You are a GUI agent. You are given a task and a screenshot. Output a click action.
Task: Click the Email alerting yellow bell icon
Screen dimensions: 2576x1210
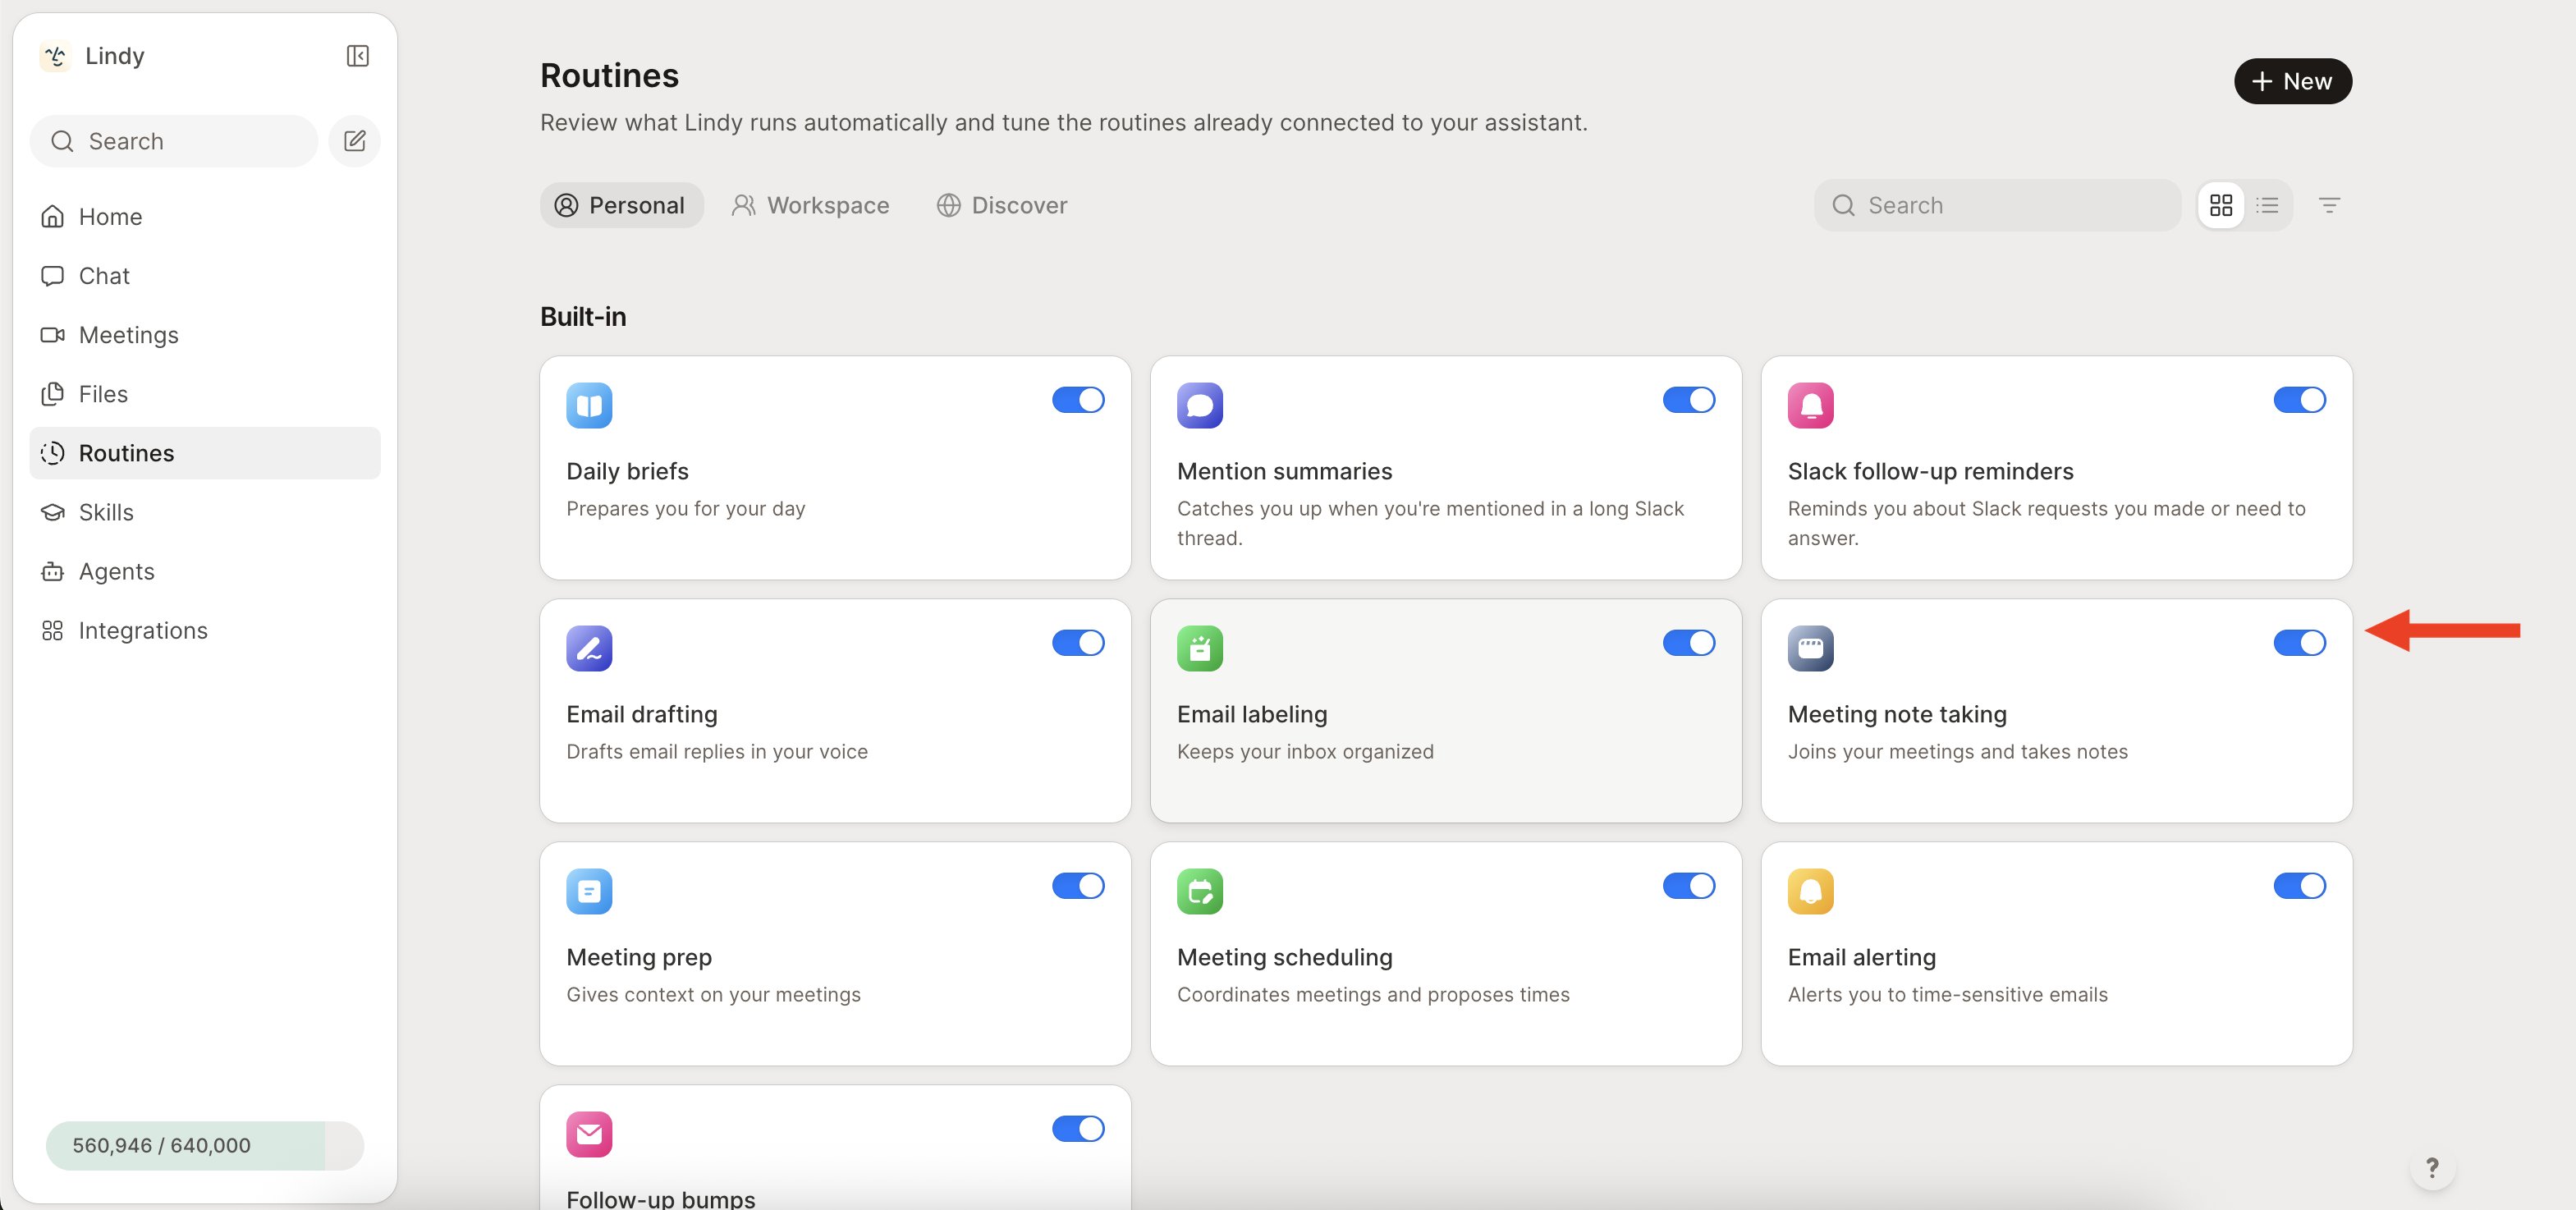pos(1811,891)
